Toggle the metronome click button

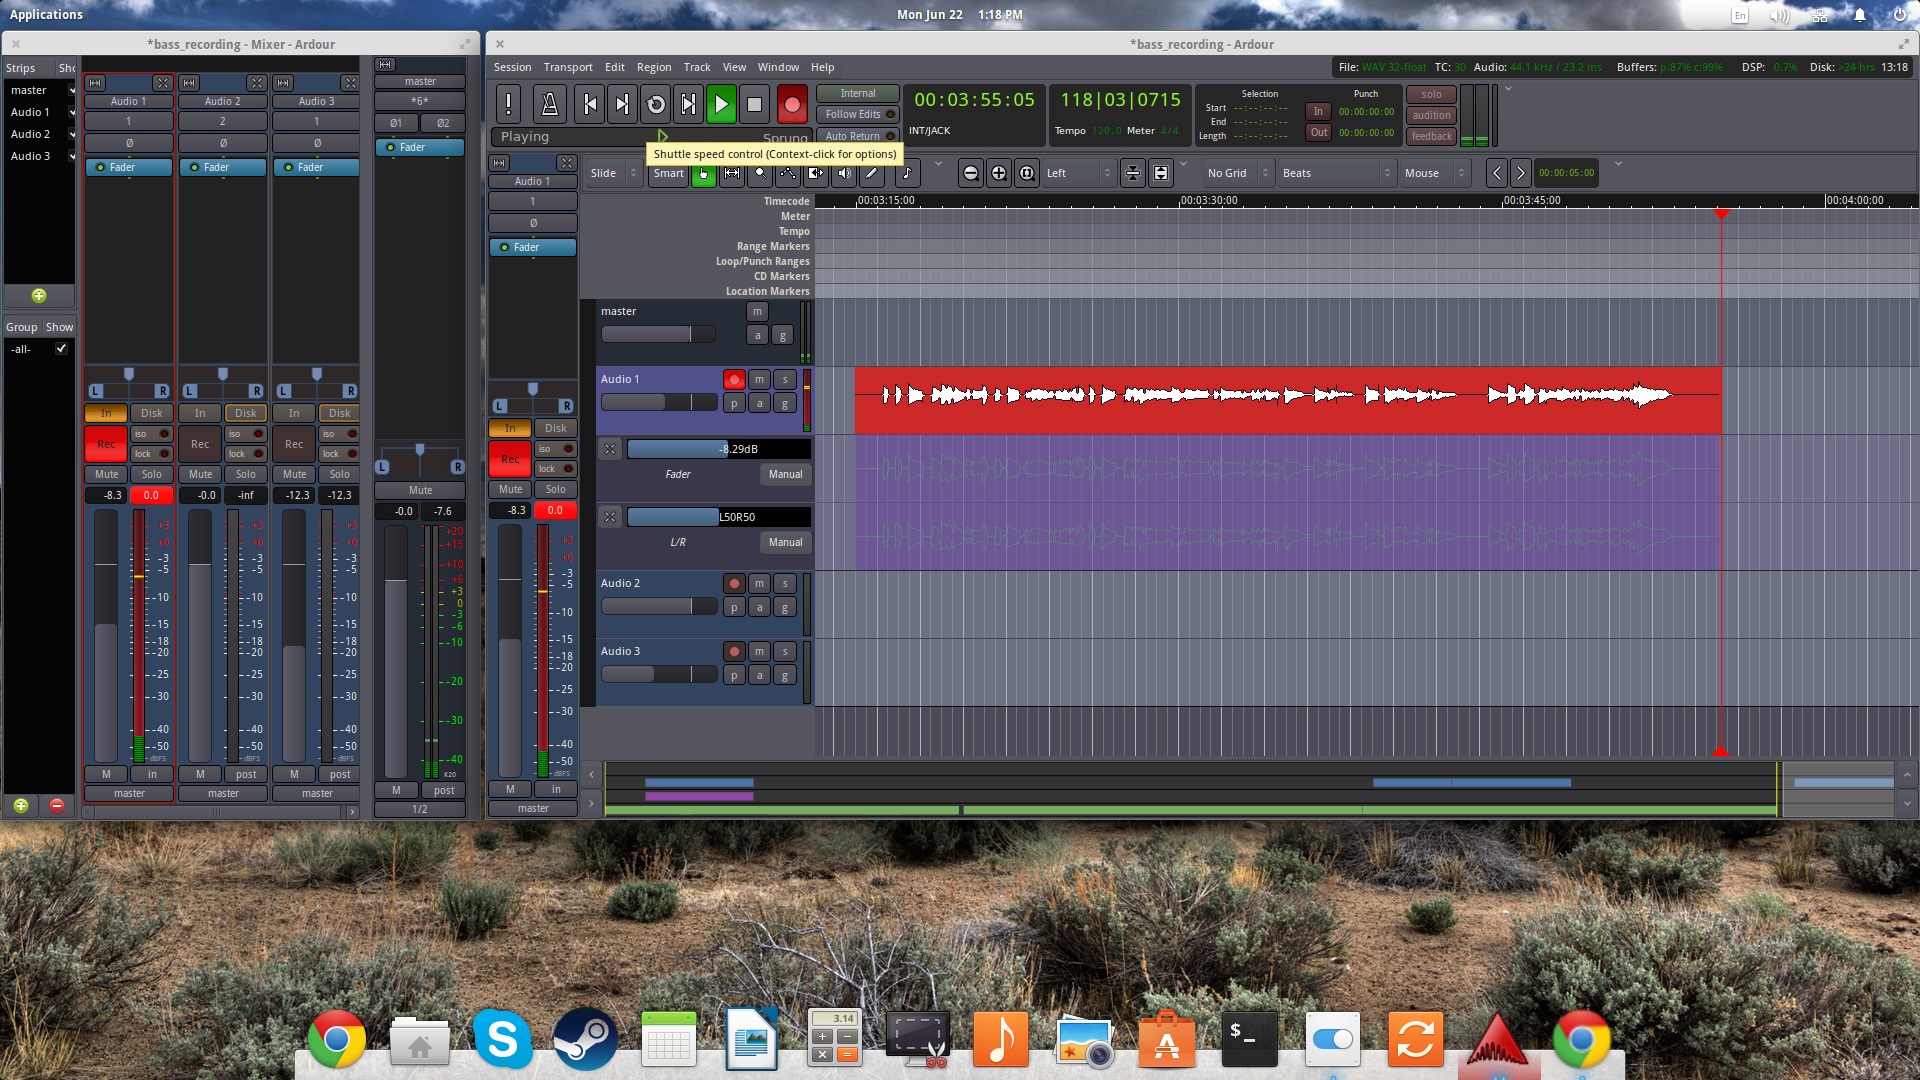(549, 104)
